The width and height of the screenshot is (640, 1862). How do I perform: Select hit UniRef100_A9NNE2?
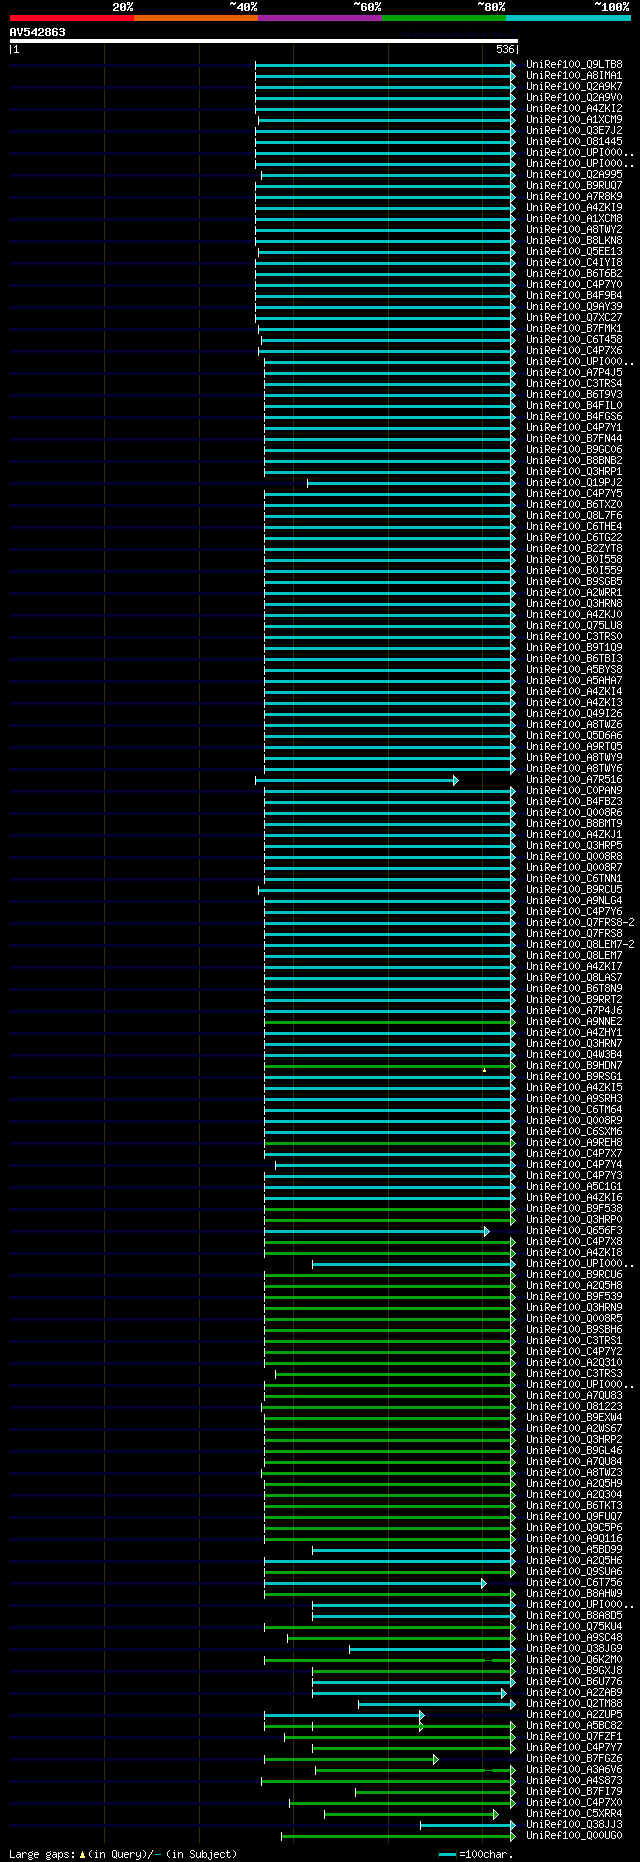click(574, 1022)
